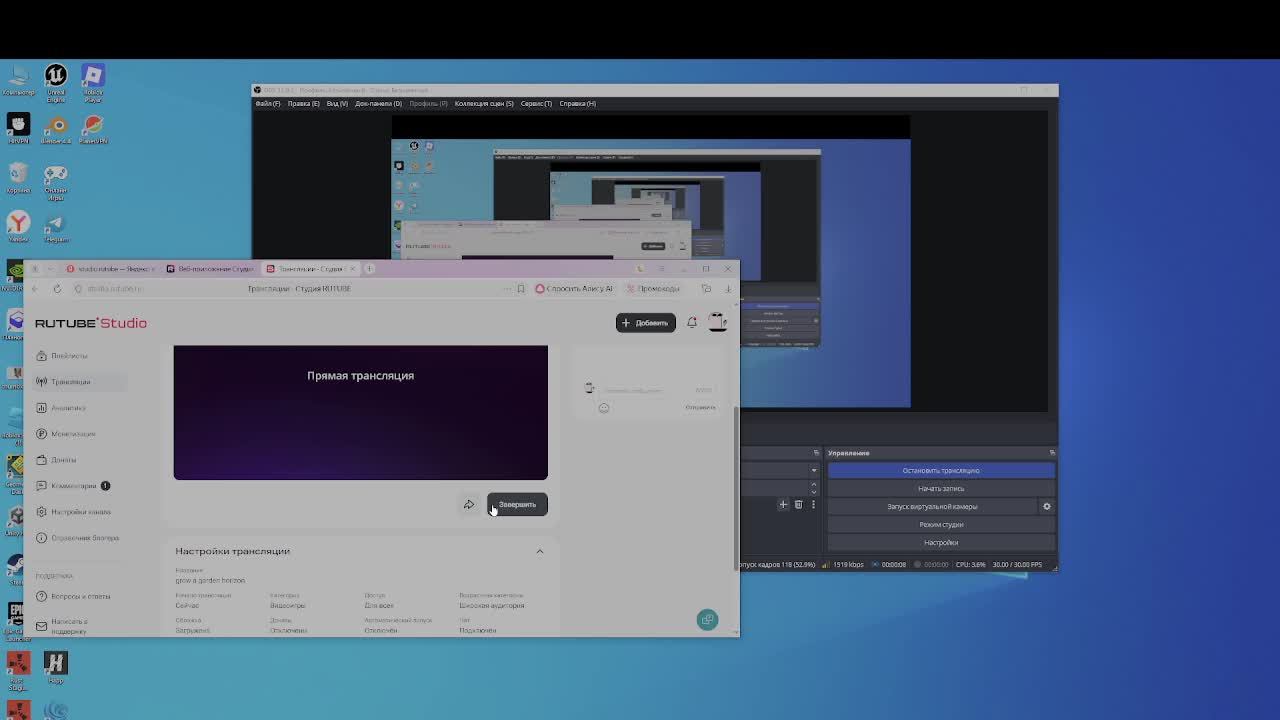Open the Monetization ruble icon in sidebar
This screenshot has height=720, width=1280.
point(41,434)
